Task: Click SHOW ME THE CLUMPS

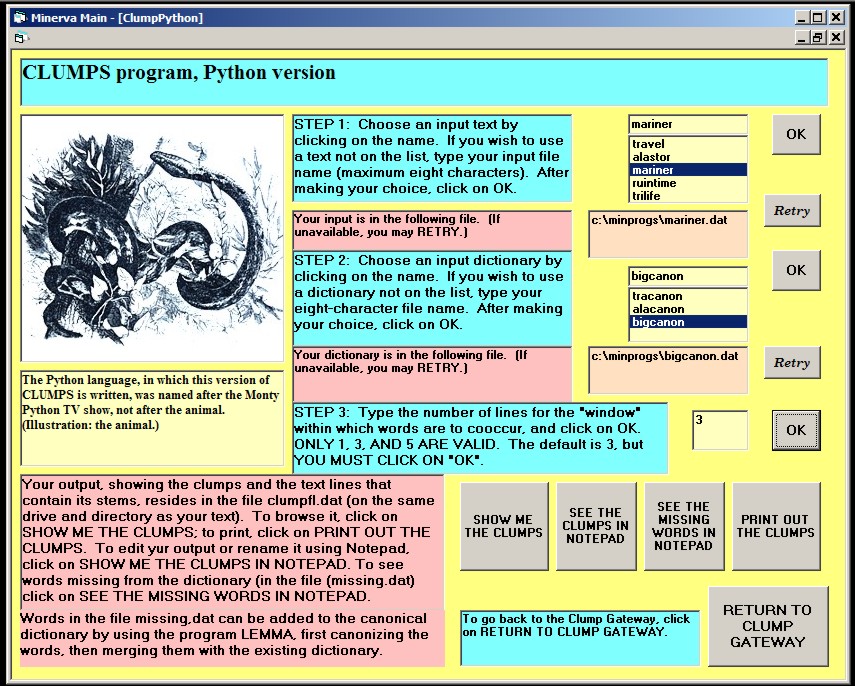Action: pyautogui.click(x=504, y=526)
